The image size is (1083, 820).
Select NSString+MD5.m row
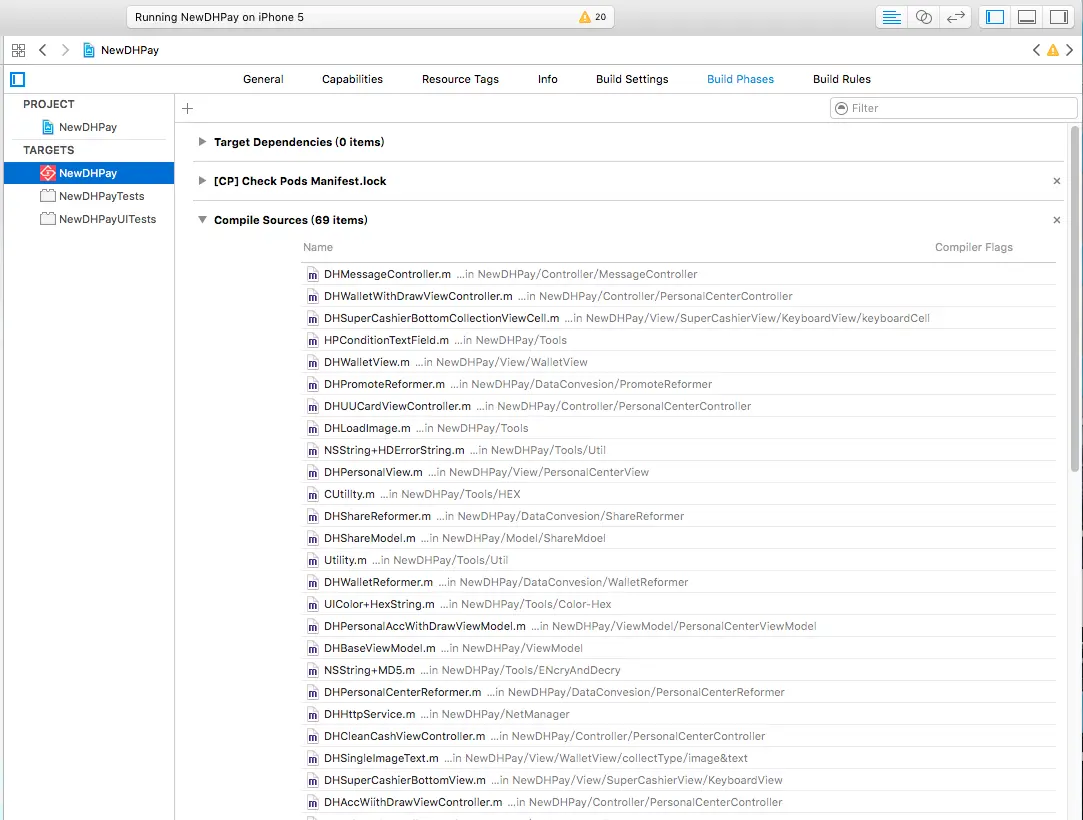coord(678,670)
